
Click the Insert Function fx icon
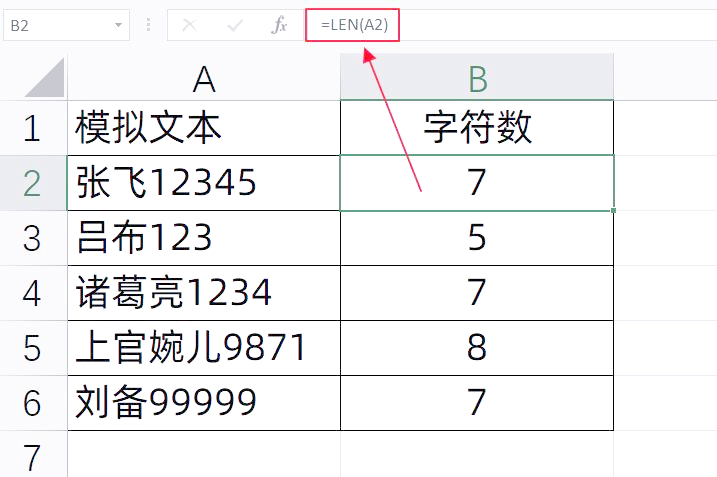click(x=279, y=25)
